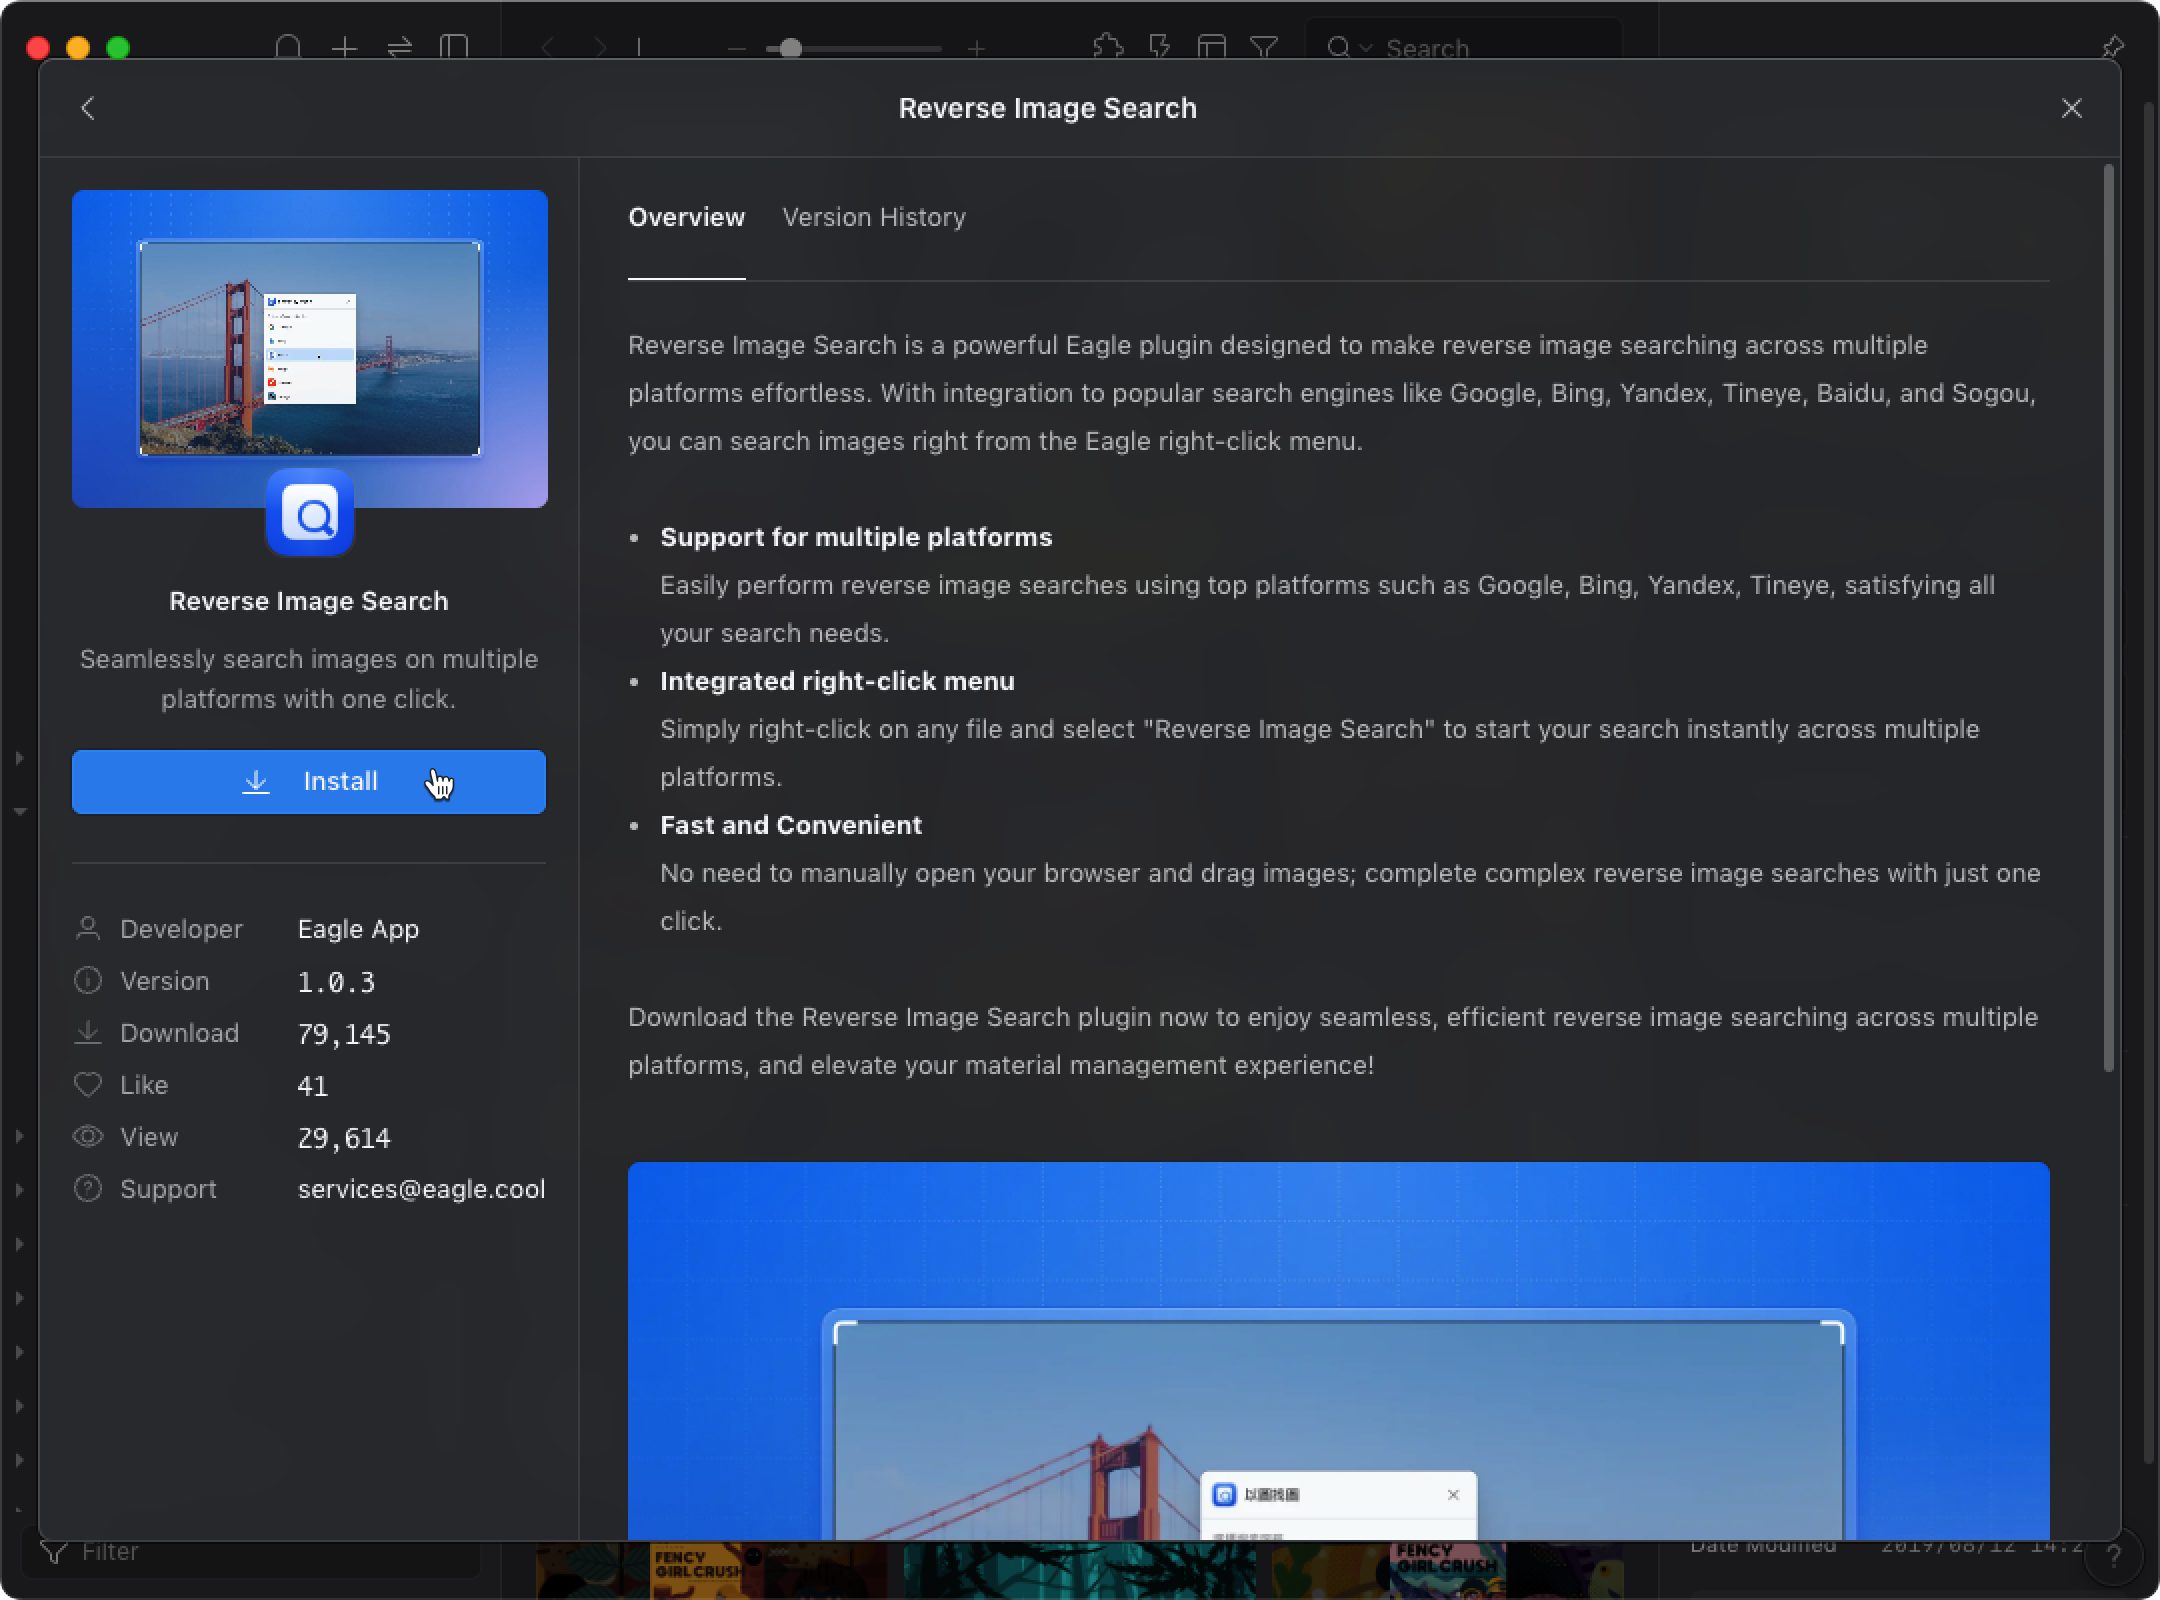2160x1600 pixels.
Task: Click the support email link
Action: (x=420, y=1188)
